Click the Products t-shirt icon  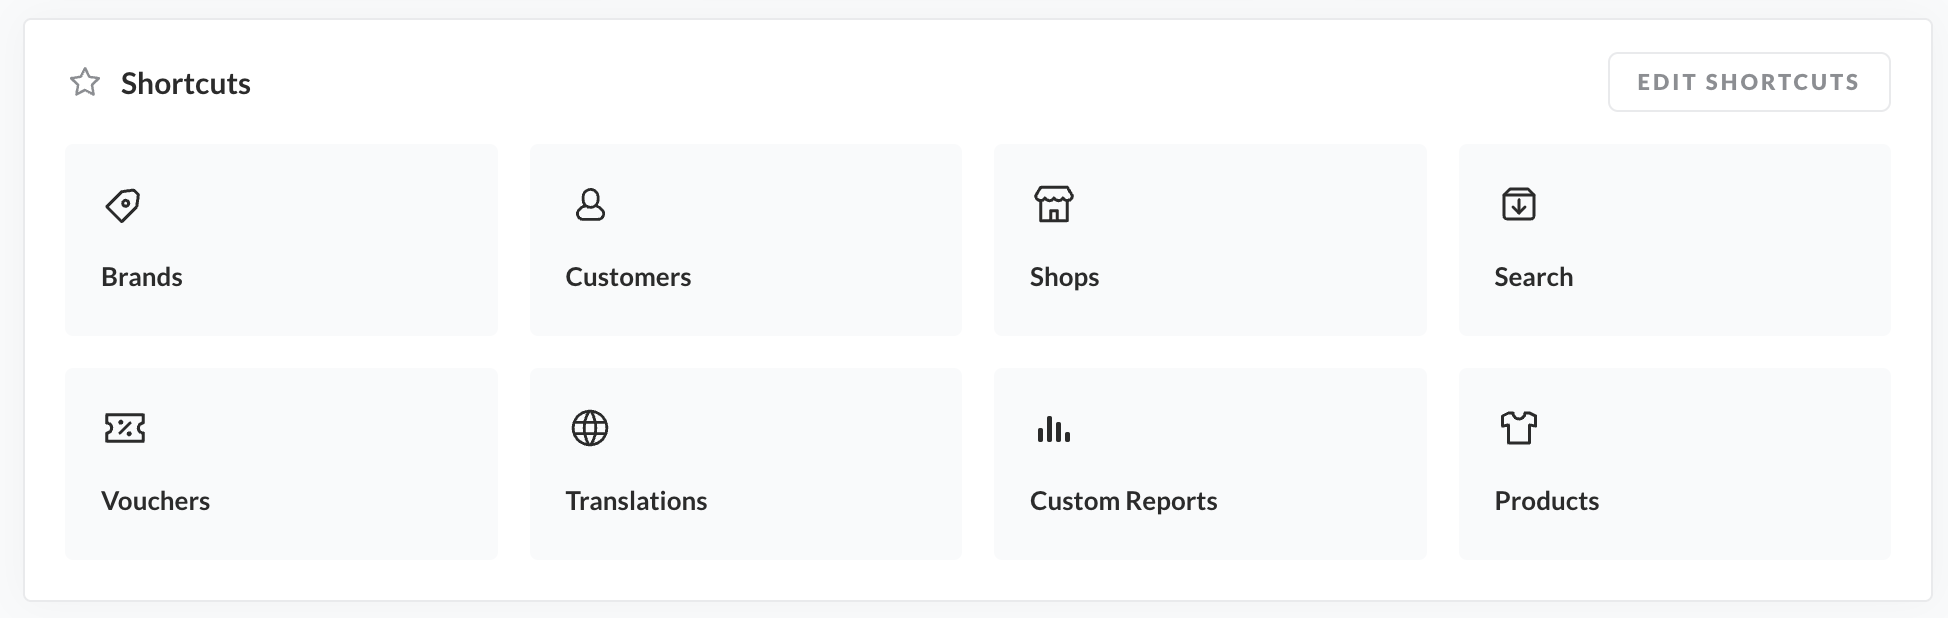click(x=1518, y=428)
